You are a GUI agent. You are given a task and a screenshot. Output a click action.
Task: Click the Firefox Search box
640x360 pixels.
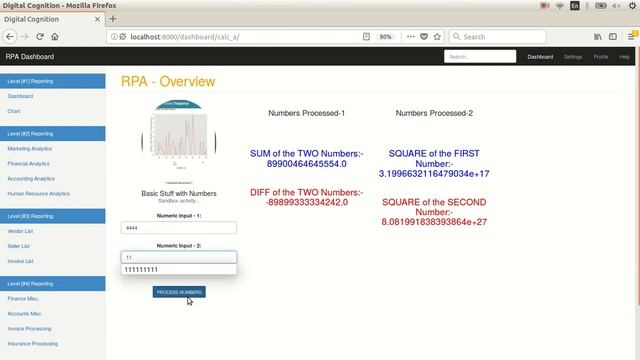tap(497, 37)
